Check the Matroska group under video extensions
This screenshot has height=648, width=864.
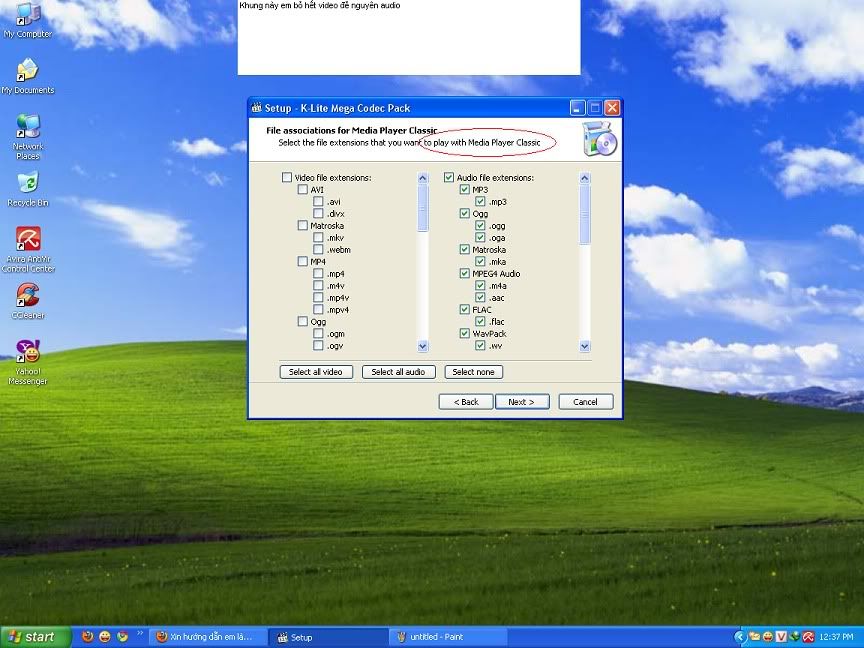coord(303,225)
